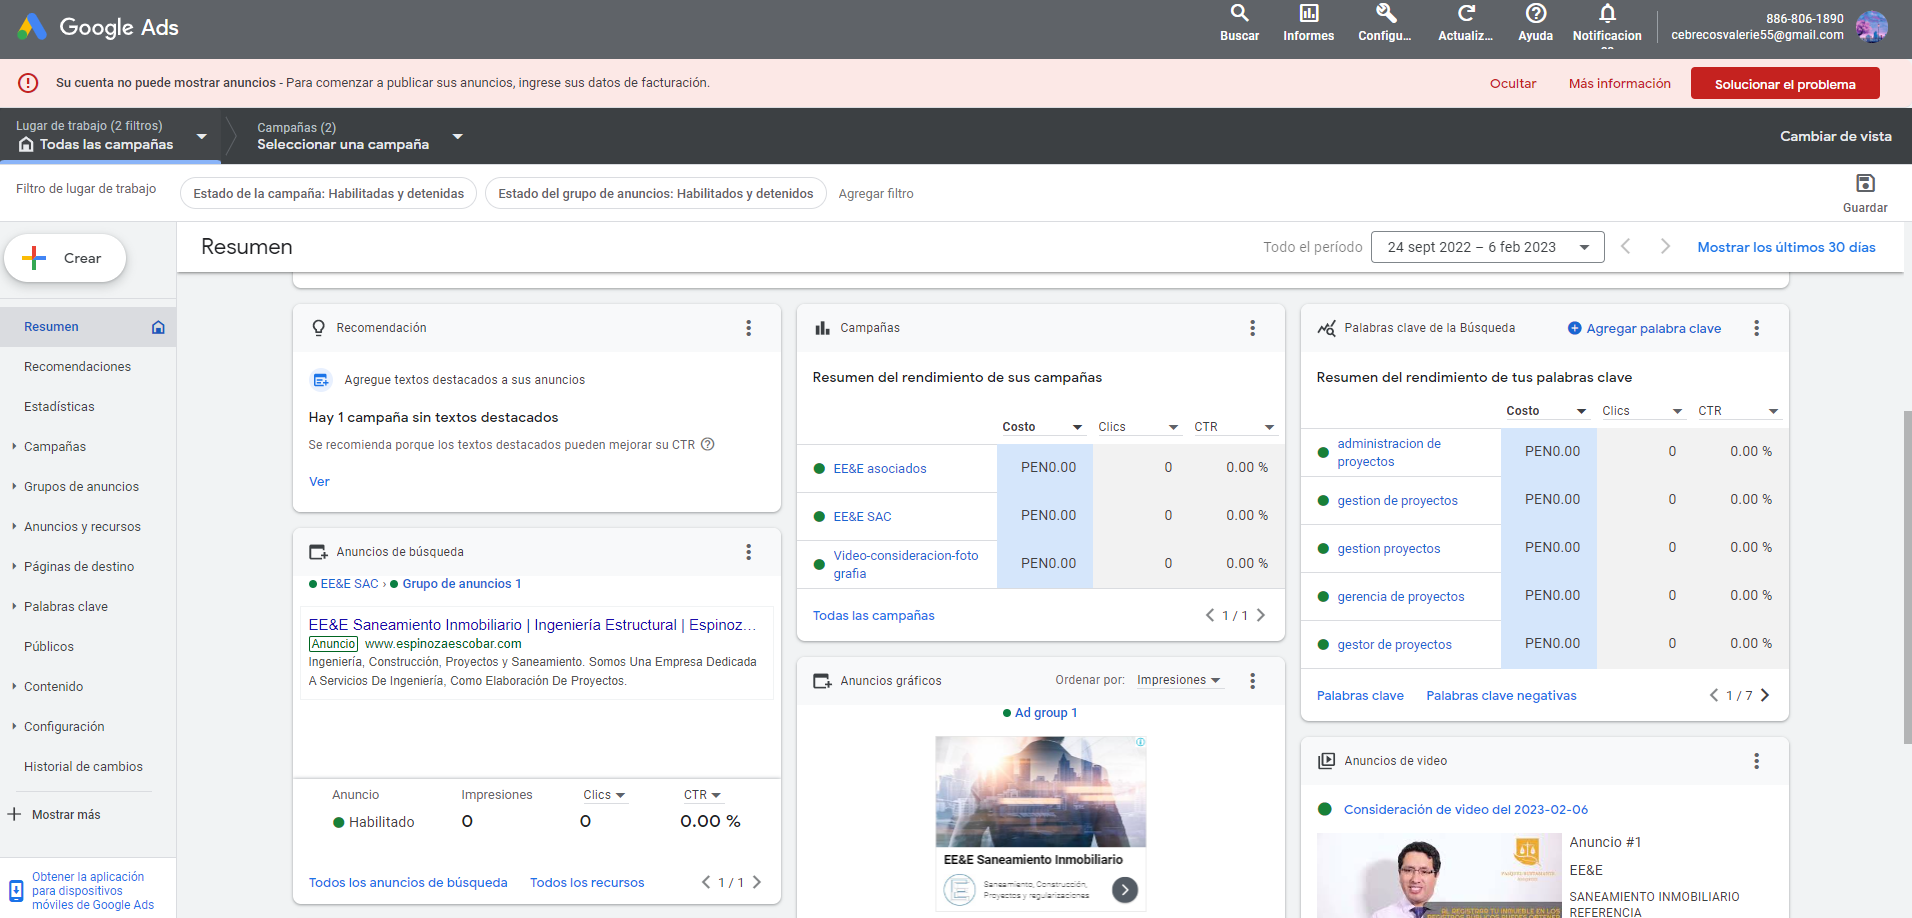Screen dimensions: 1912x918
Task: Select Recomendaciones in left navigation
Action: pos(77,367)
